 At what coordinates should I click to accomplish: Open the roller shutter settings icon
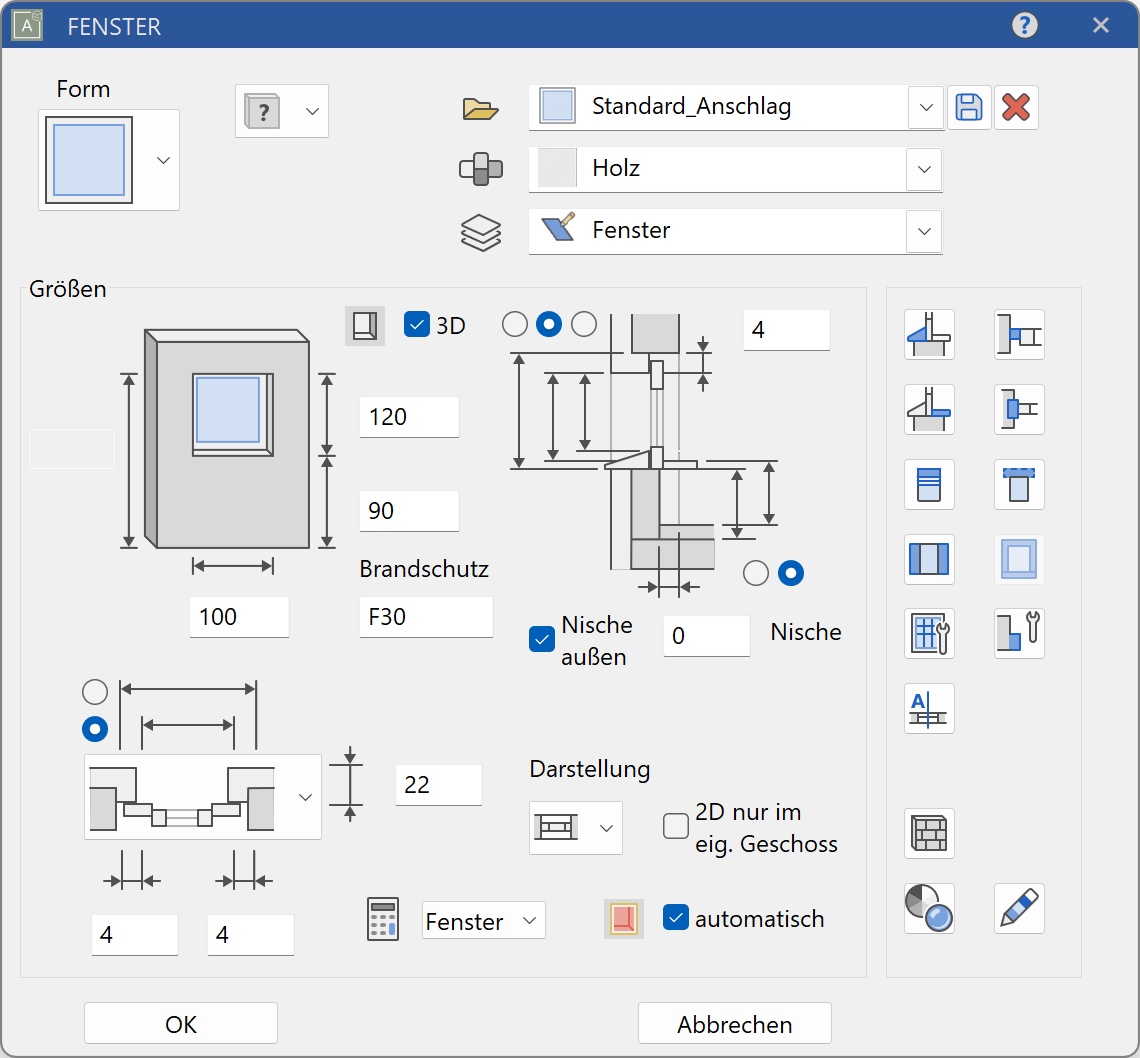click(x=929, y=484)
